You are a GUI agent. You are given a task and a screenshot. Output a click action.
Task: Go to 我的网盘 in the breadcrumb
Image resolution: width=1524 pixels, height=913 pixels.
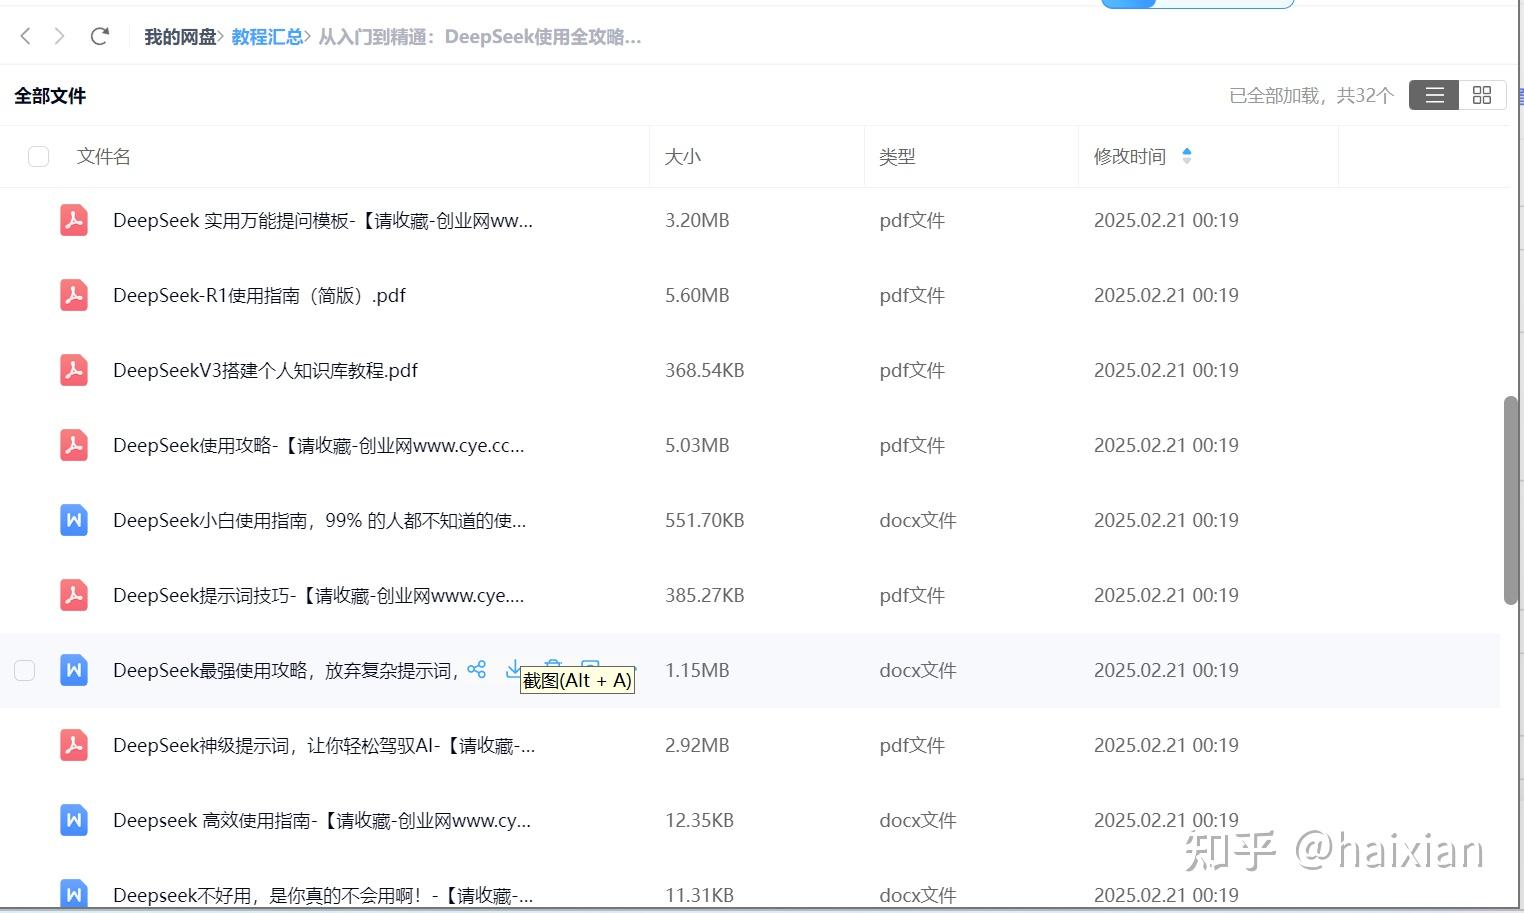[180, 37]
